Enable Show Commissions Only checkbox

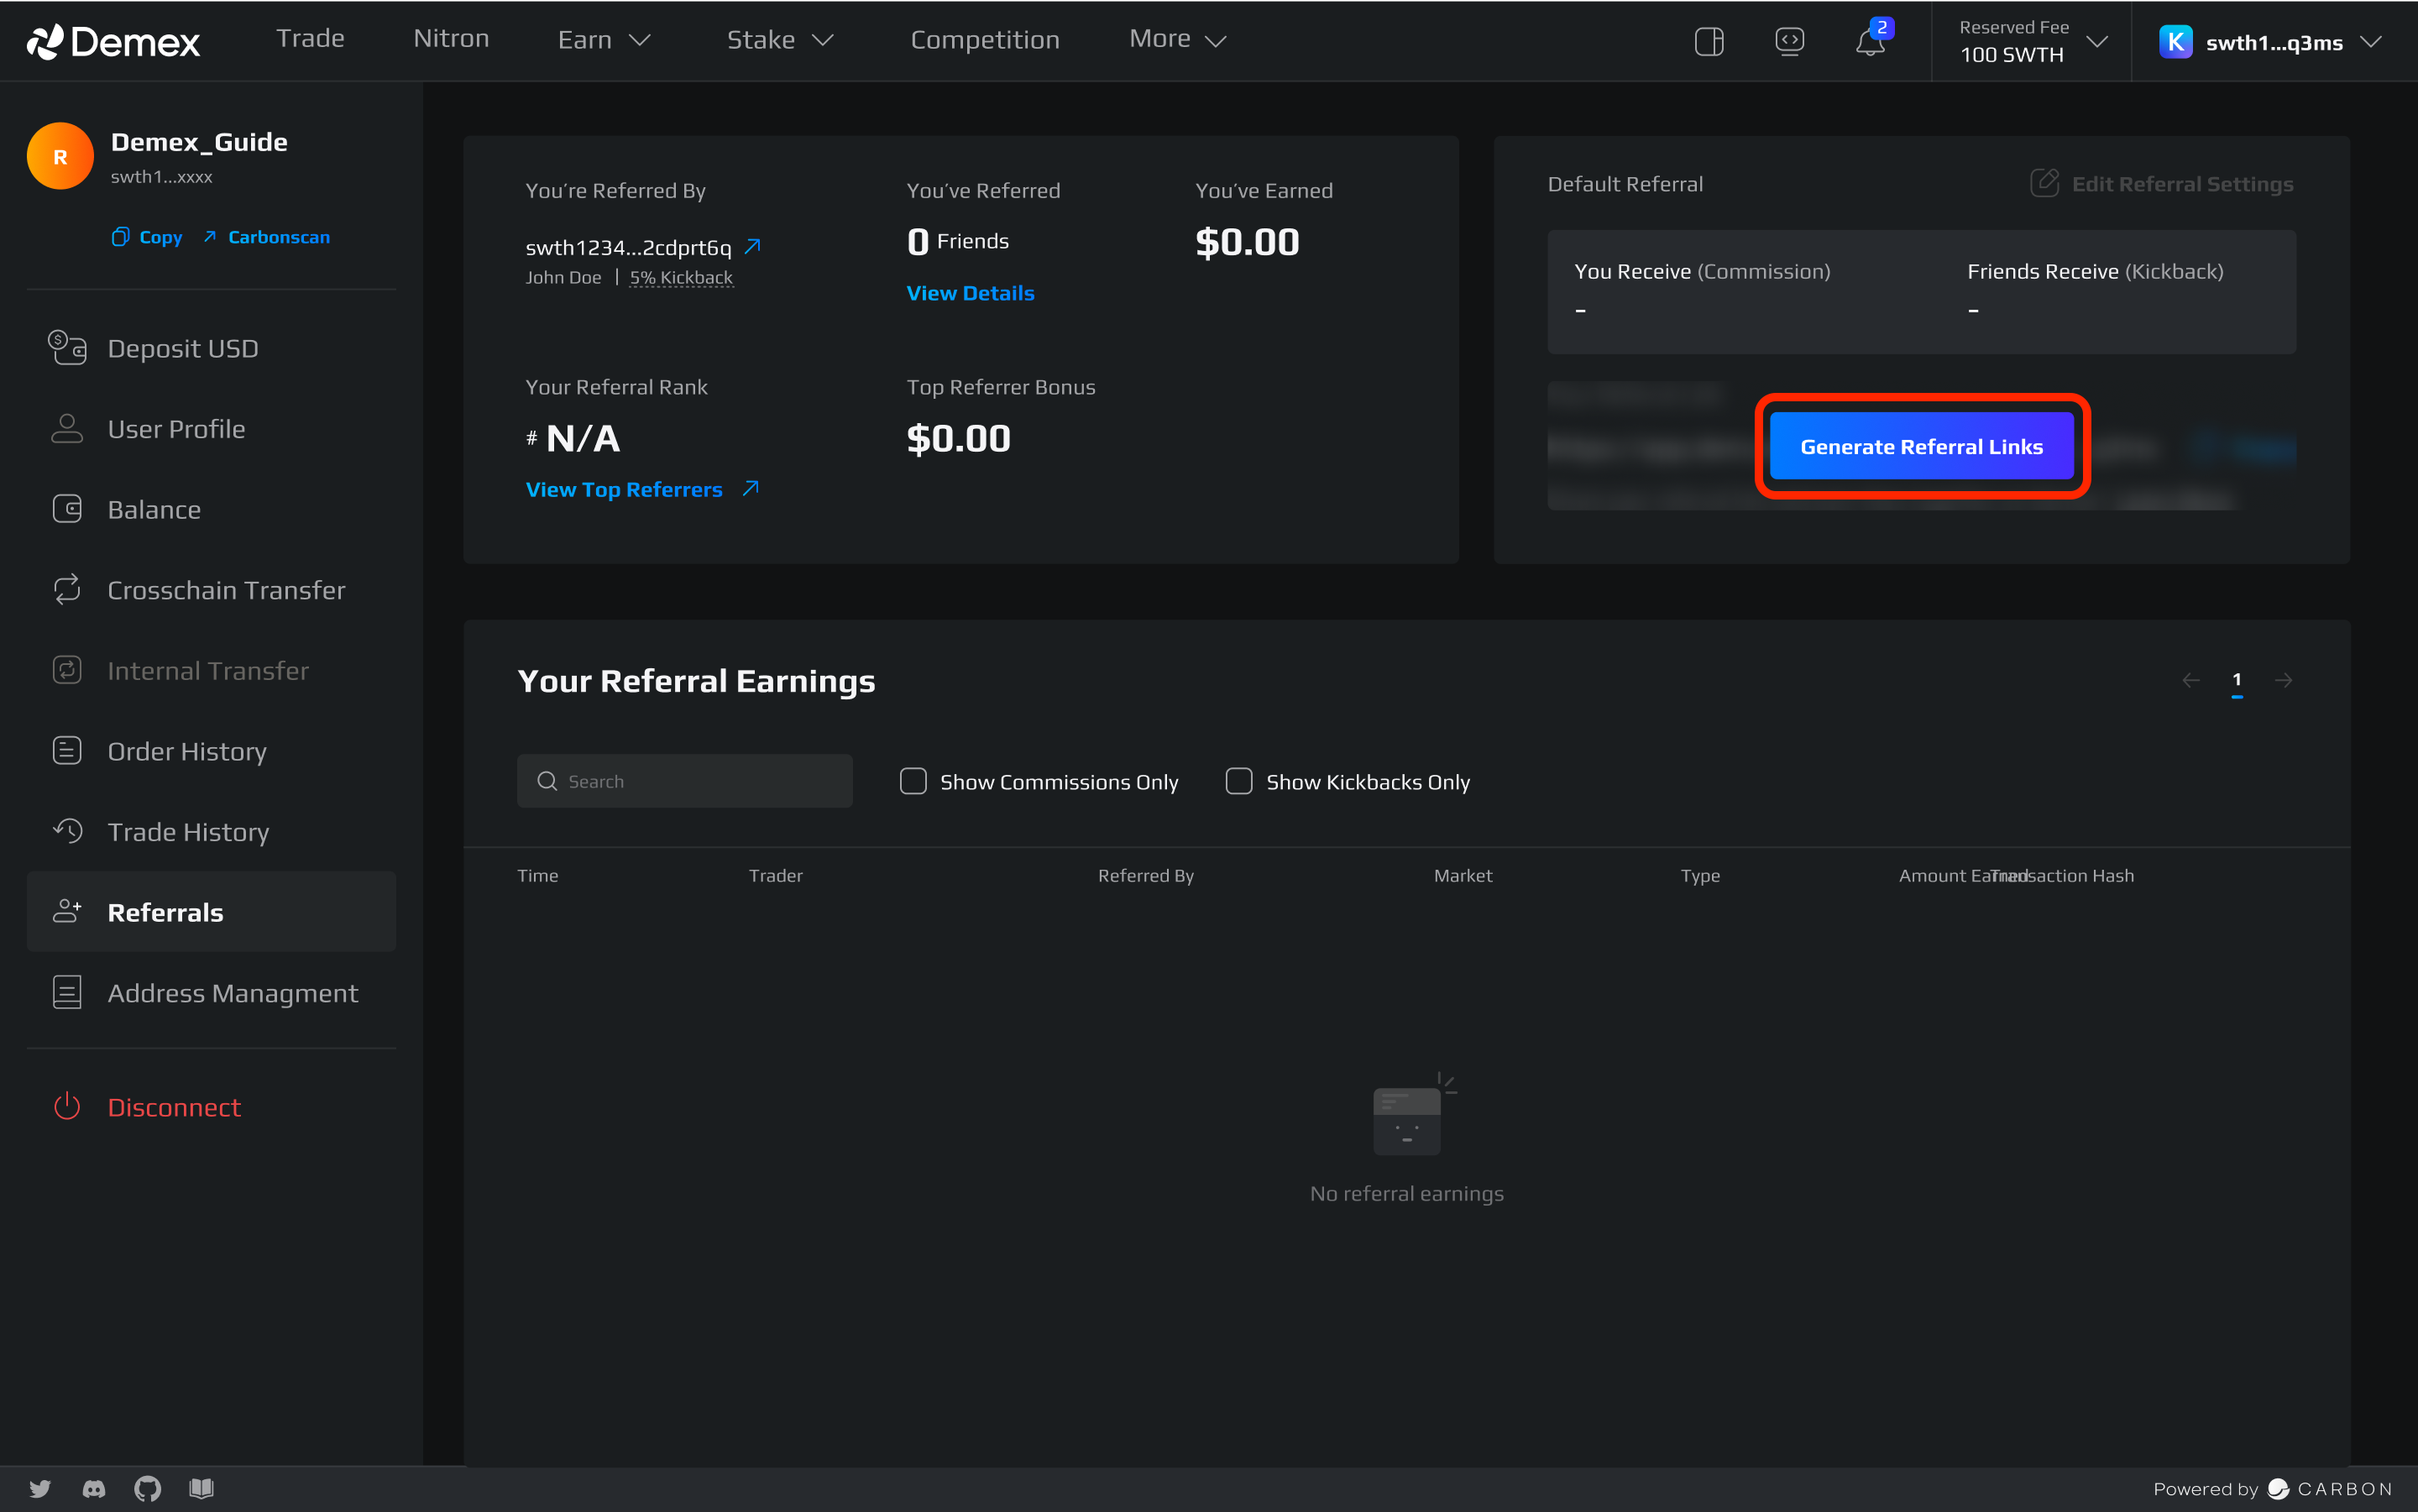(913, 781)
